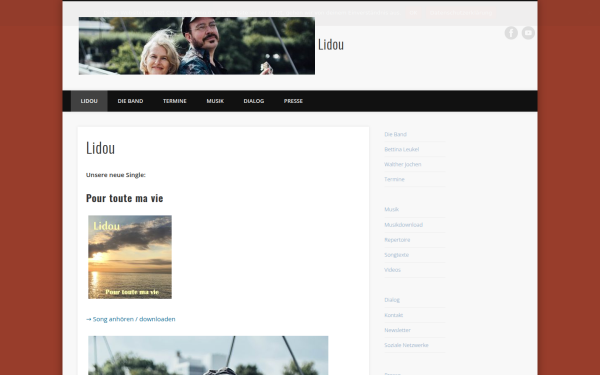Open the MUSIK menu item

click(215, 101)
